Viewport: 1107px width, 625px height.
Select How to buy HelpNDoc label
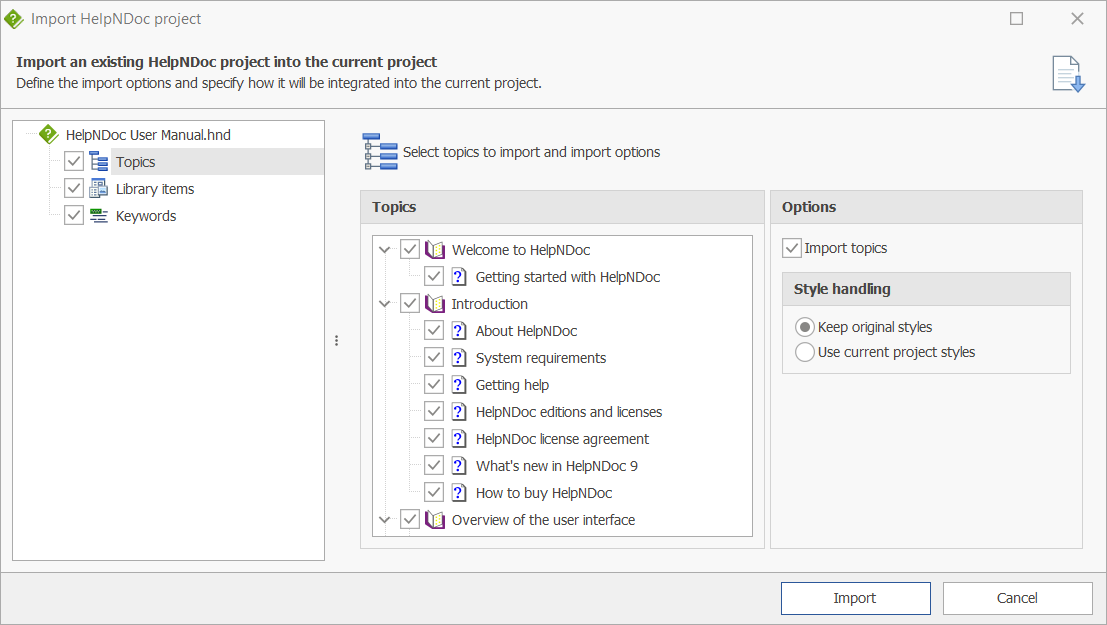pyautogui.click(x=544, y=493)
